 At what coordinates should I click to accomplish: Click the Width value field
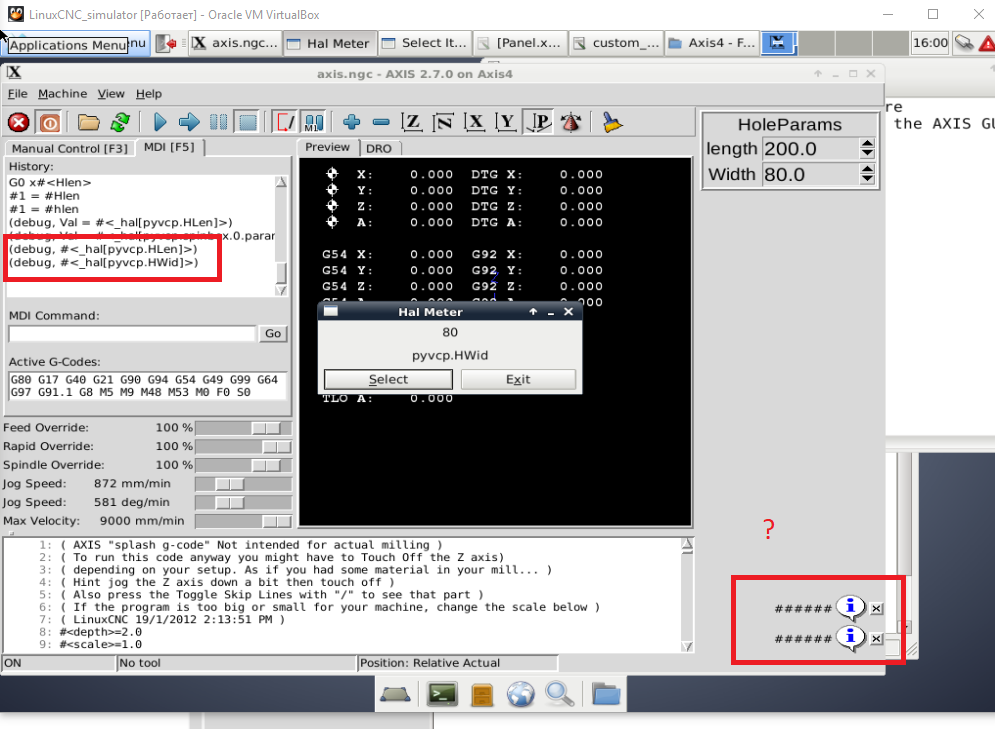point(810,174)
